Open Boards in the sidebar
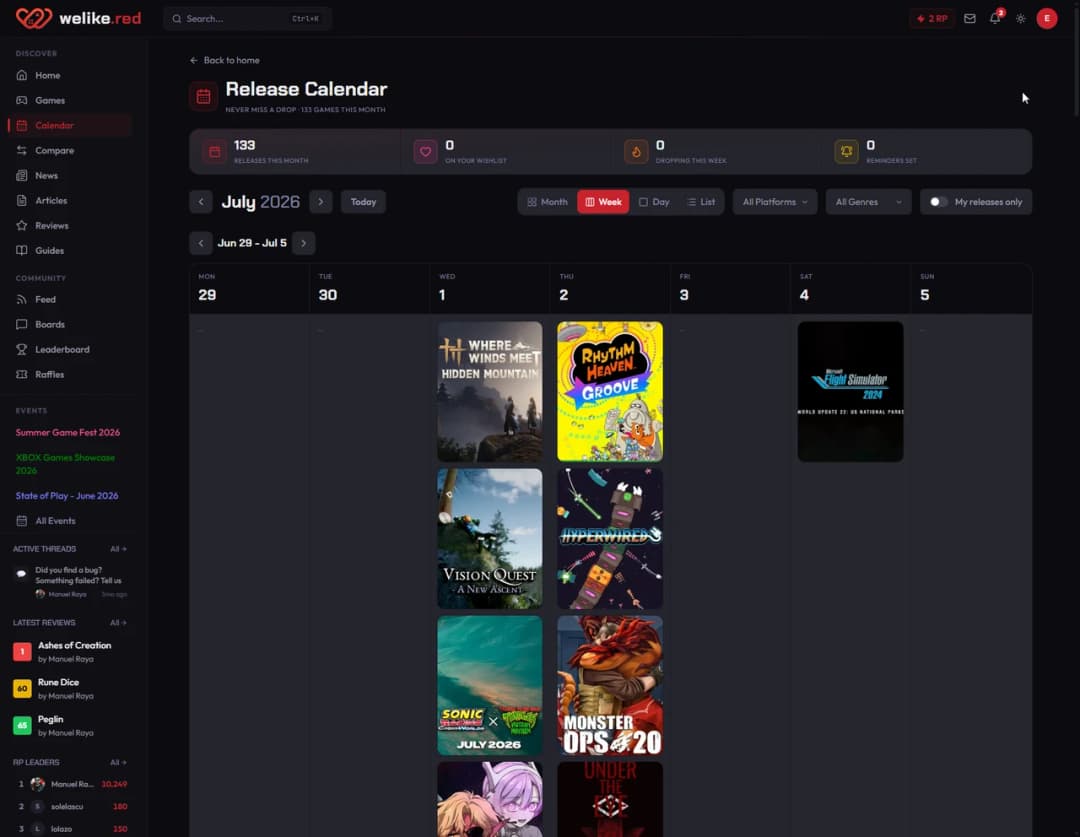 click(69, 324)
